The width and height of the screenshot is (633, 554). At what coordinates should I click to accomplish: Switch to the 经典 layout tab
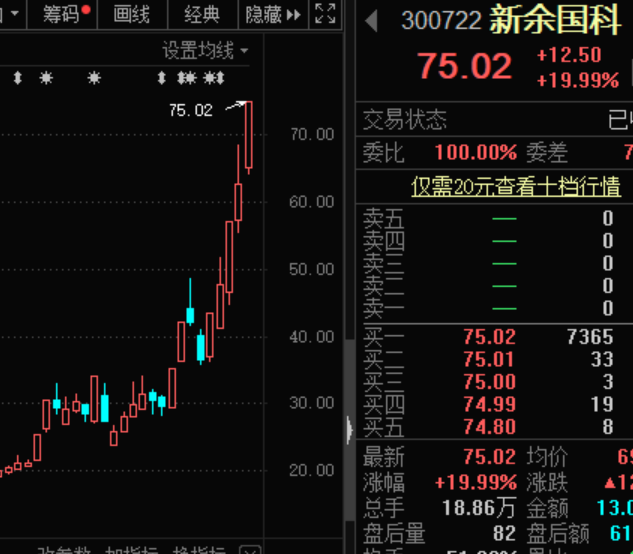coord(202,15)
